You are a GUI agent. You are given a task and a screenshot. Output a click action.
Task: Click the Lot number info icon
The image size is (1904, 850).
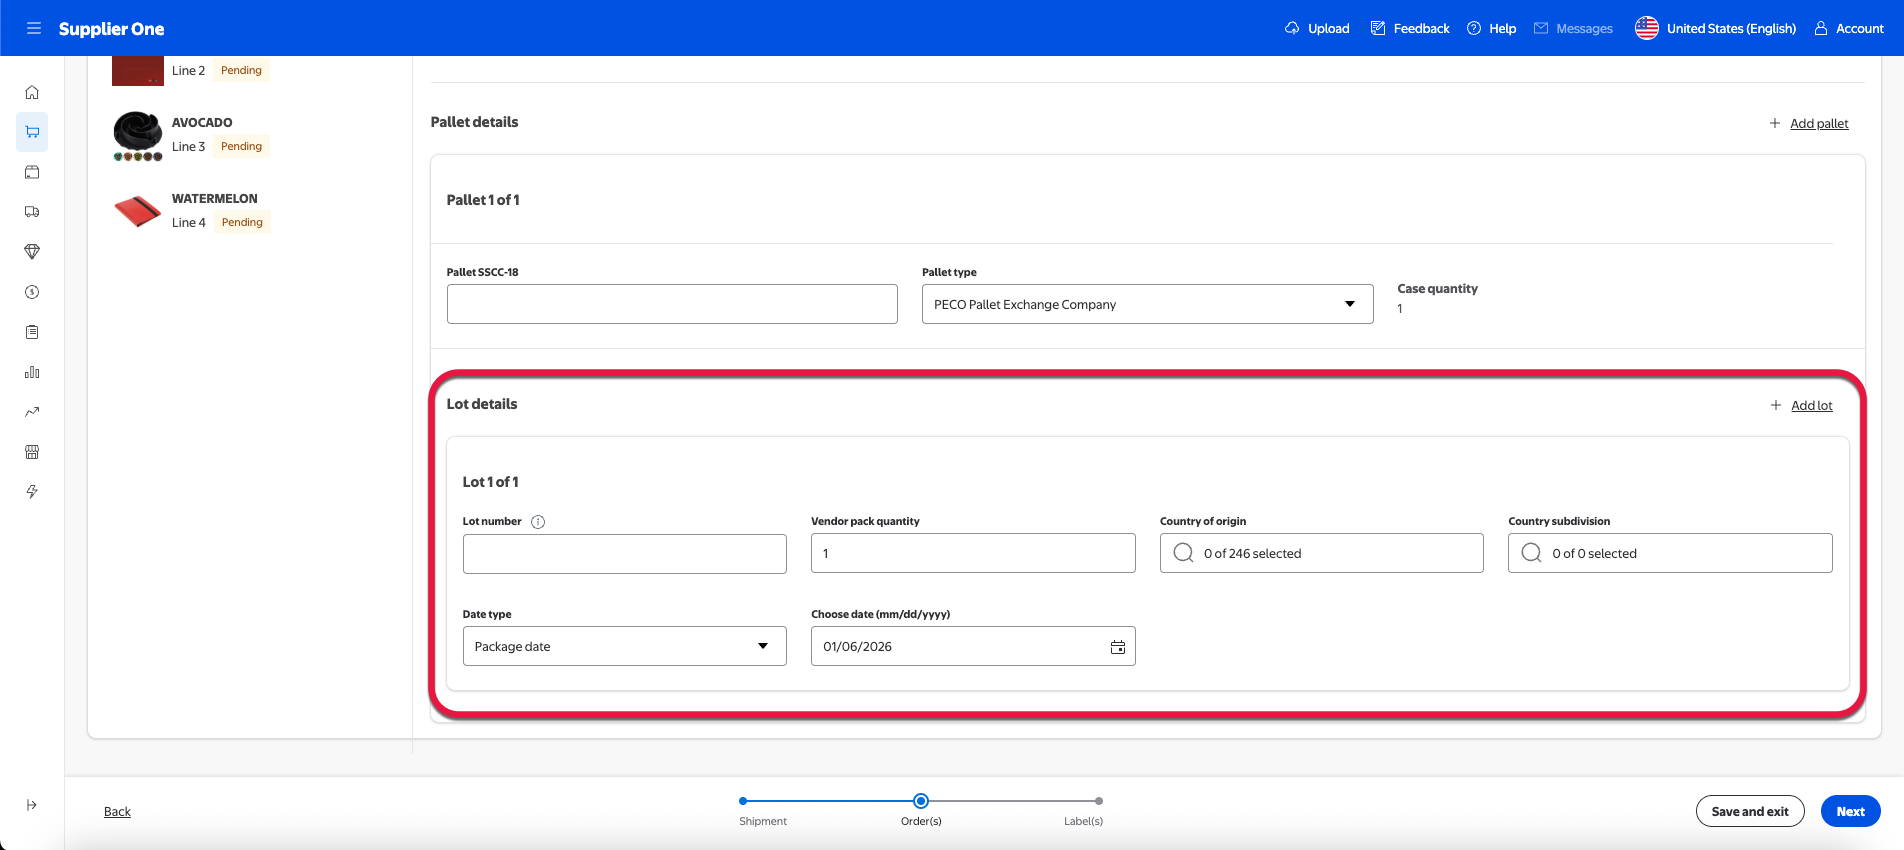538,522
